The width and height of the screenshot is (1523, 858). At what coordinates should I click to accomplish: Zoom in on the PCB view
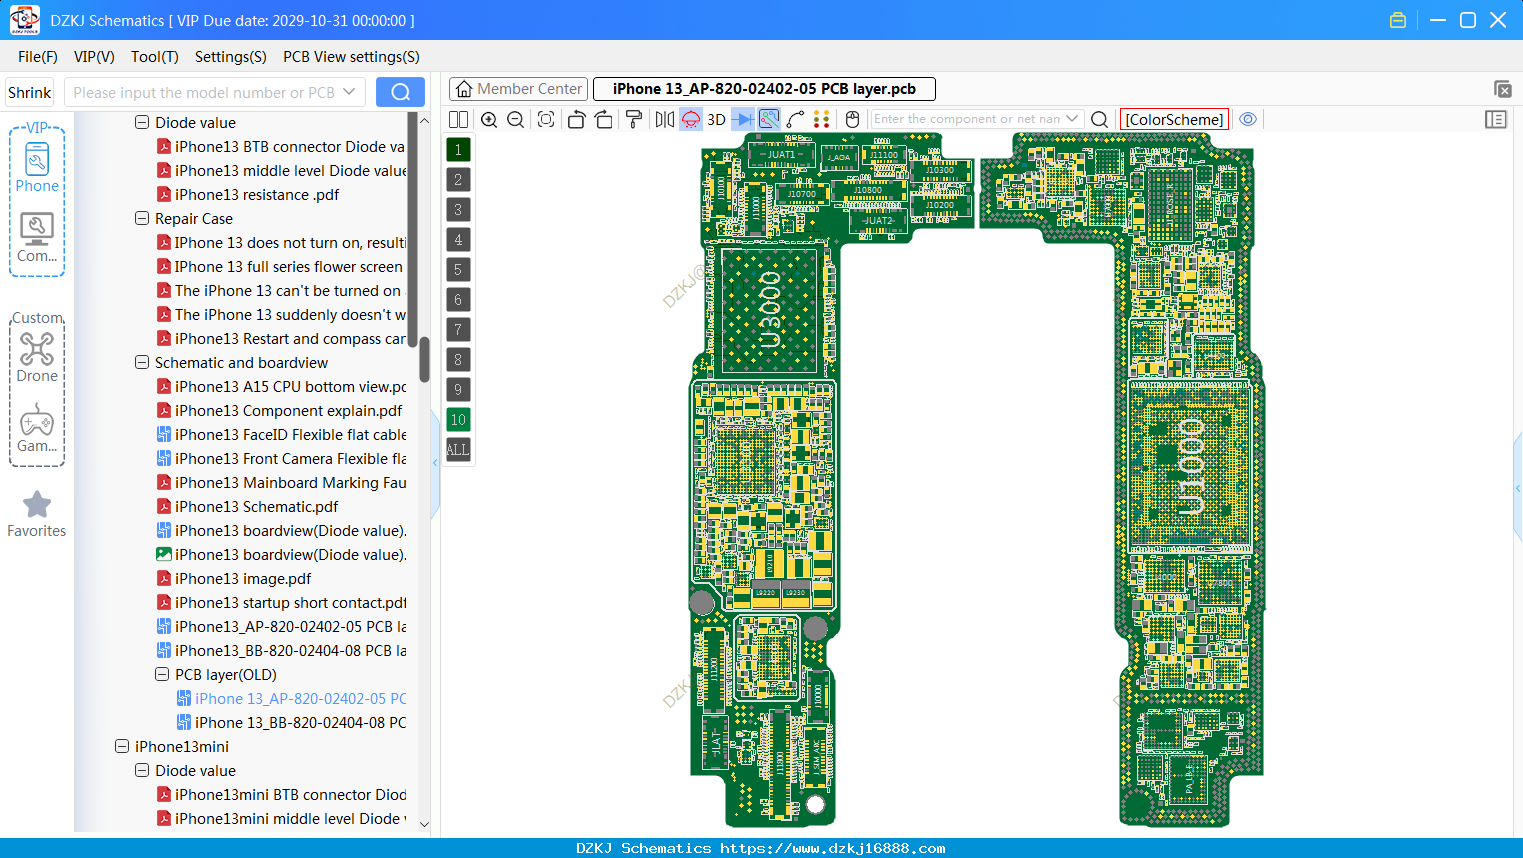click(x=489, y=119)
